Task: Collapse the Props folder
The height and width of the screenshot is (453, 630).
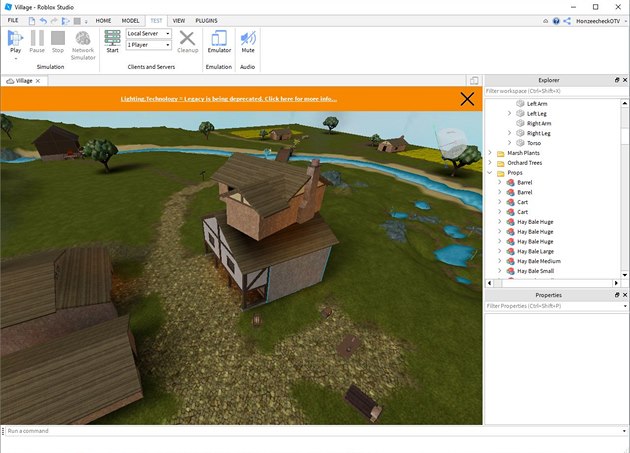Action: coord(490,172)
